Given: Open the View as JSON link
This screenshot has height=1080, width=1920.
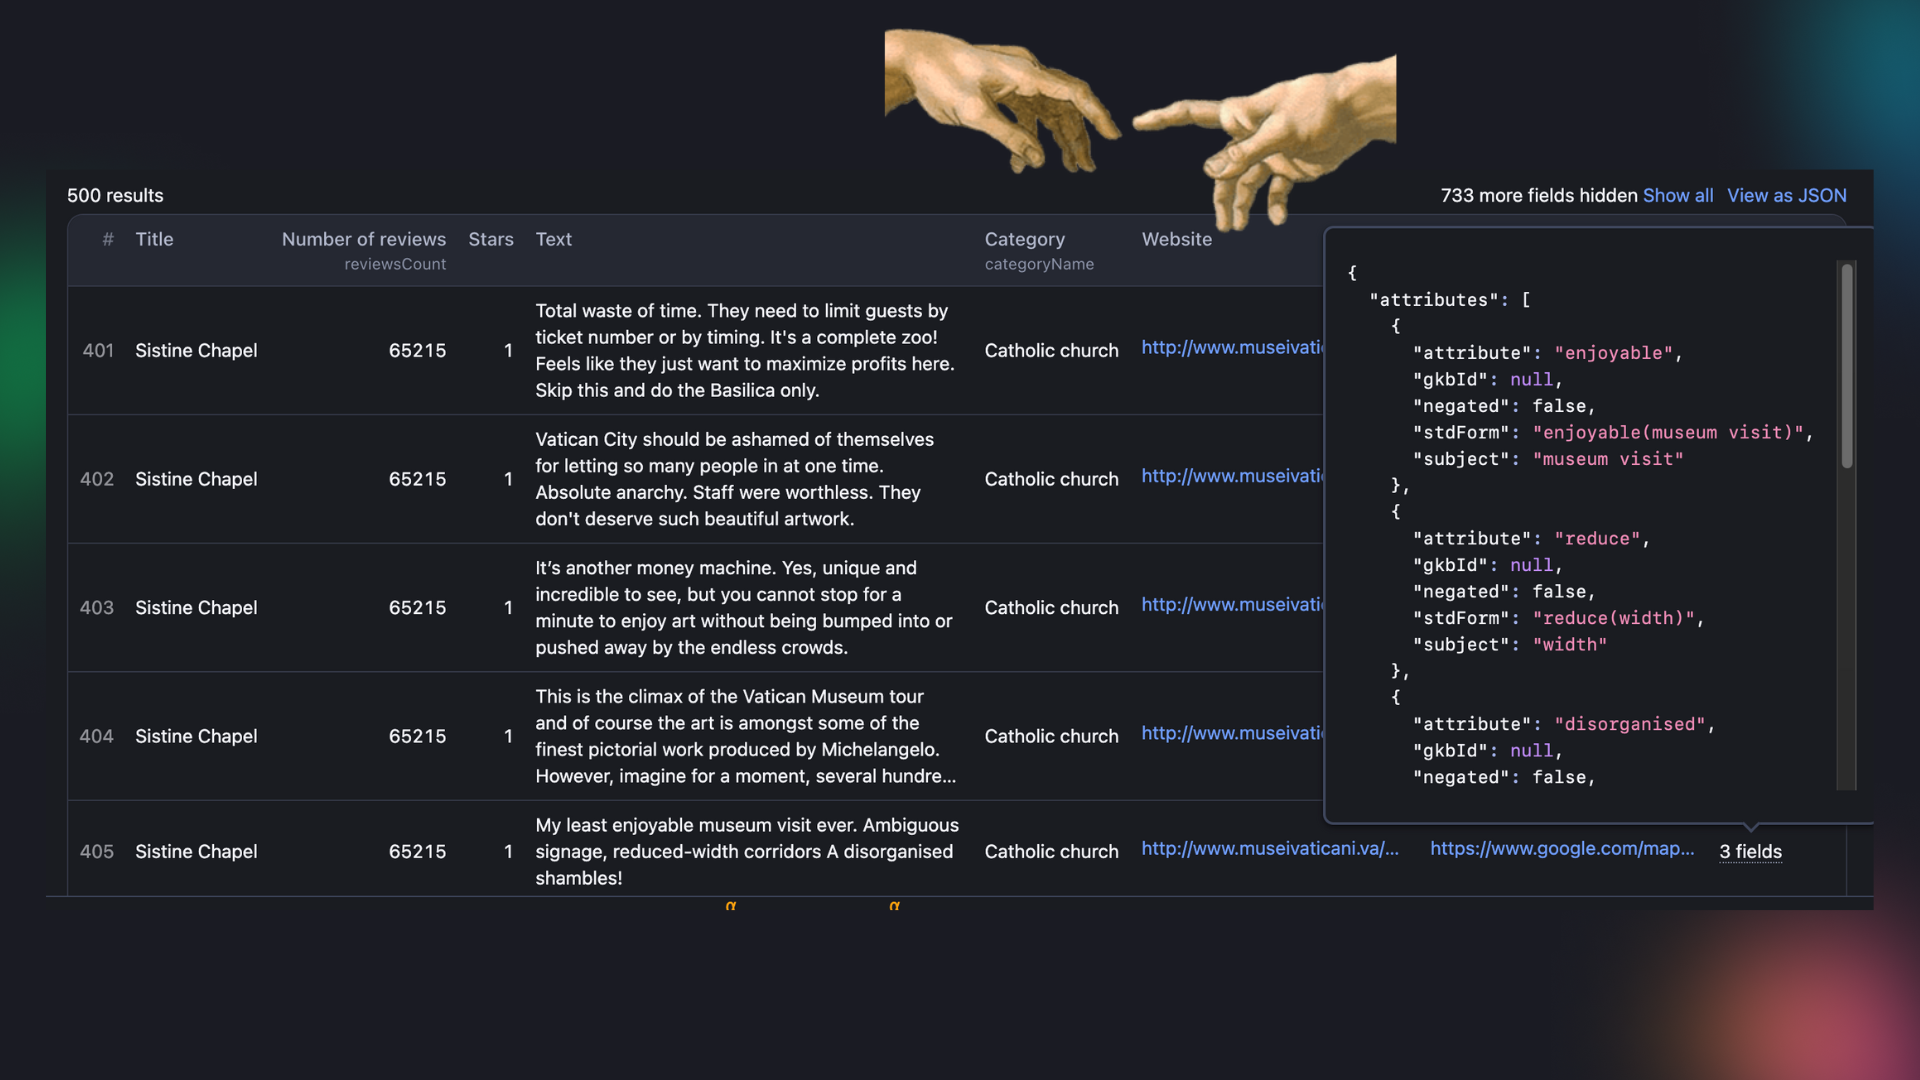Looking at the screenshot, I should tap(1786, 196).
